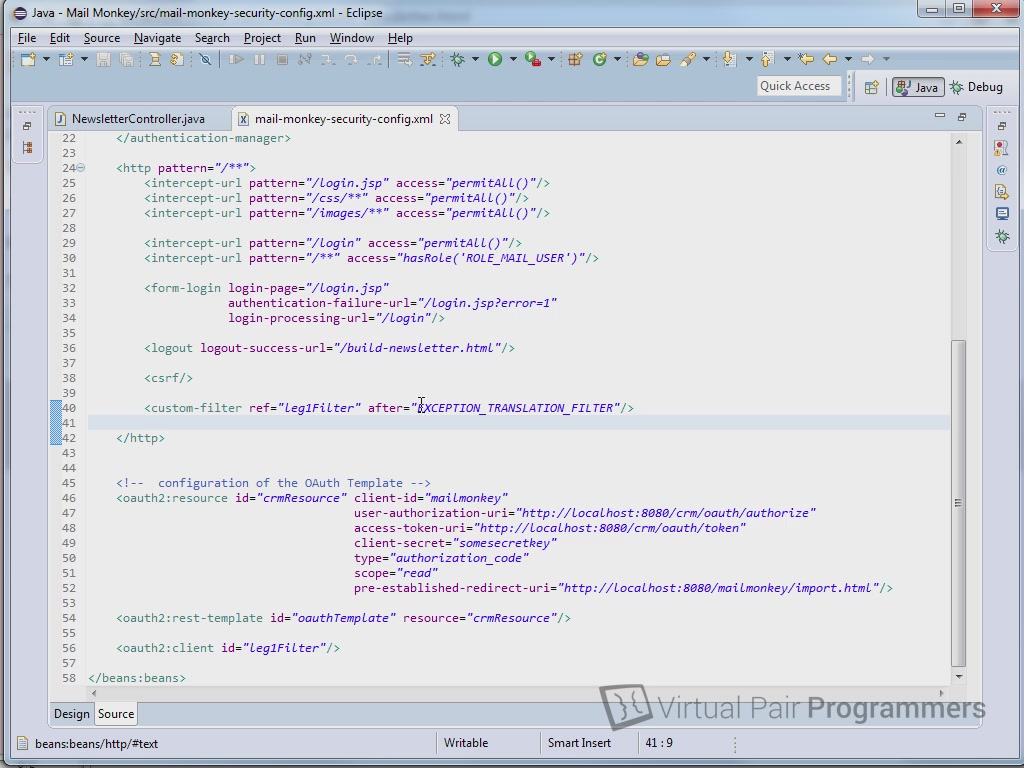
Task: Click the restore icon in the left side panel
Action: [x=27, y=126]
